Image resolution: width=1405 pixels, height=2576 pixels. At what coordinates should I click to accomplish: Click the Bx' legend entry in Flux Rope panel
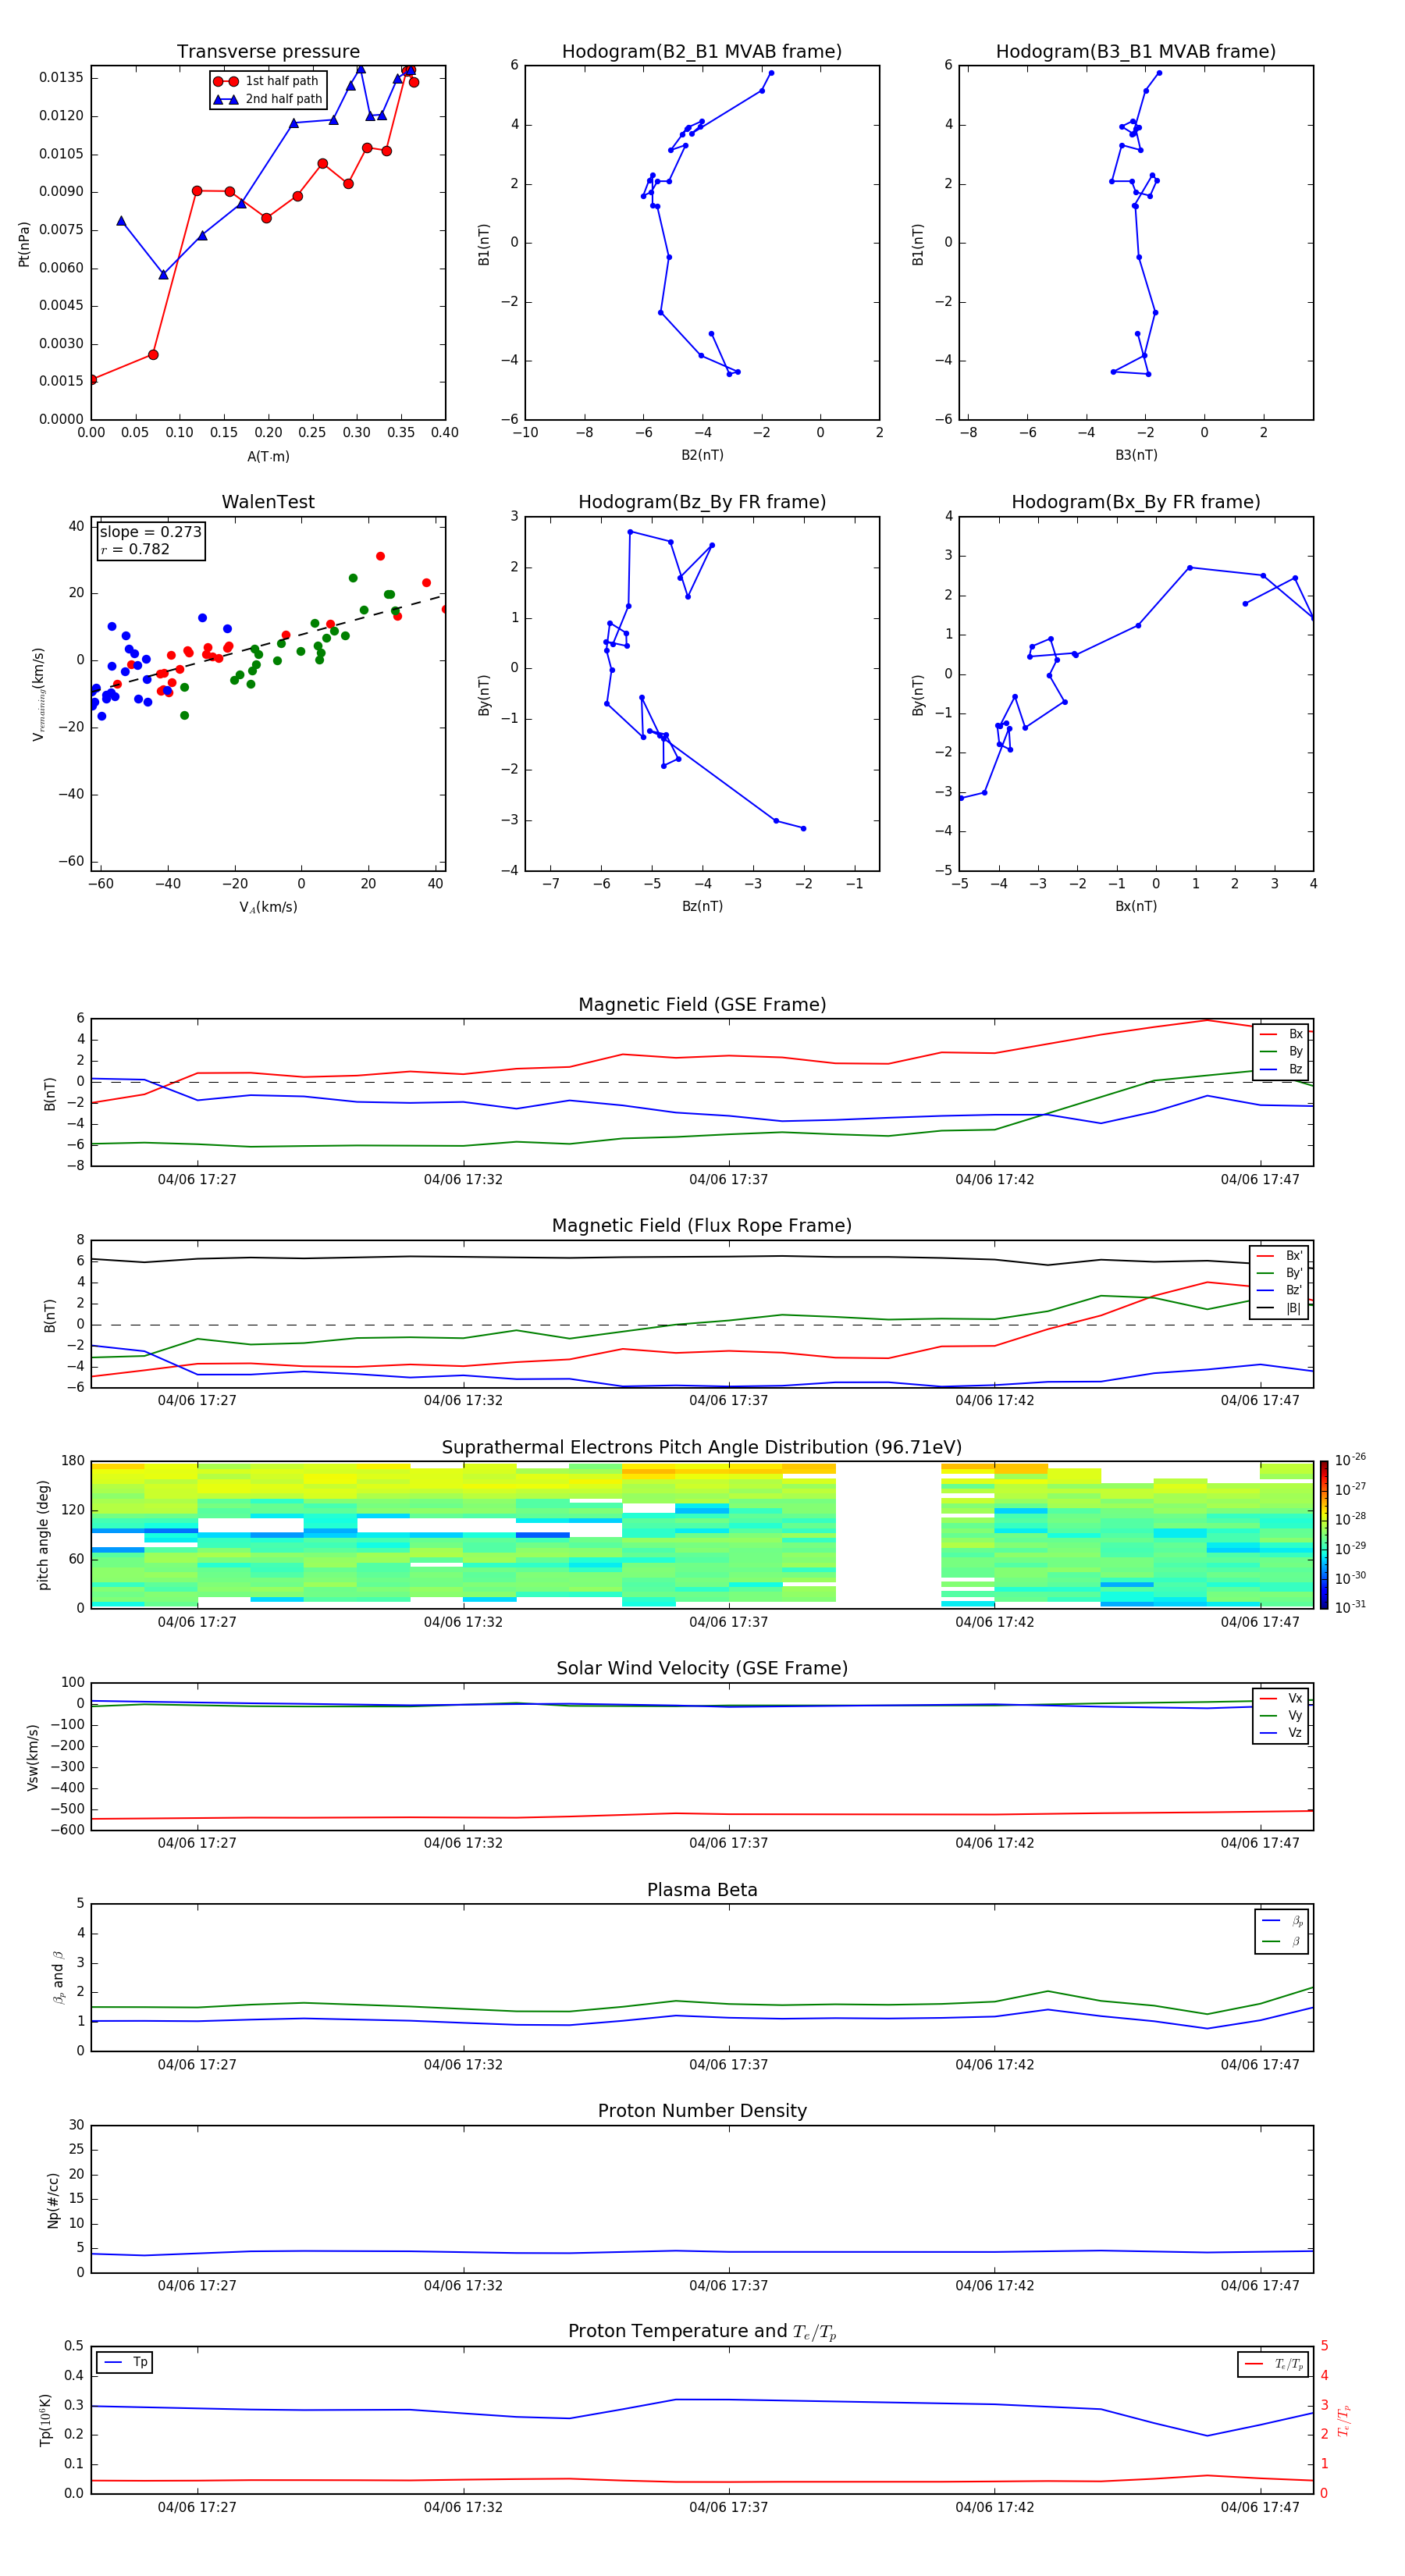pos(1279,1256)
